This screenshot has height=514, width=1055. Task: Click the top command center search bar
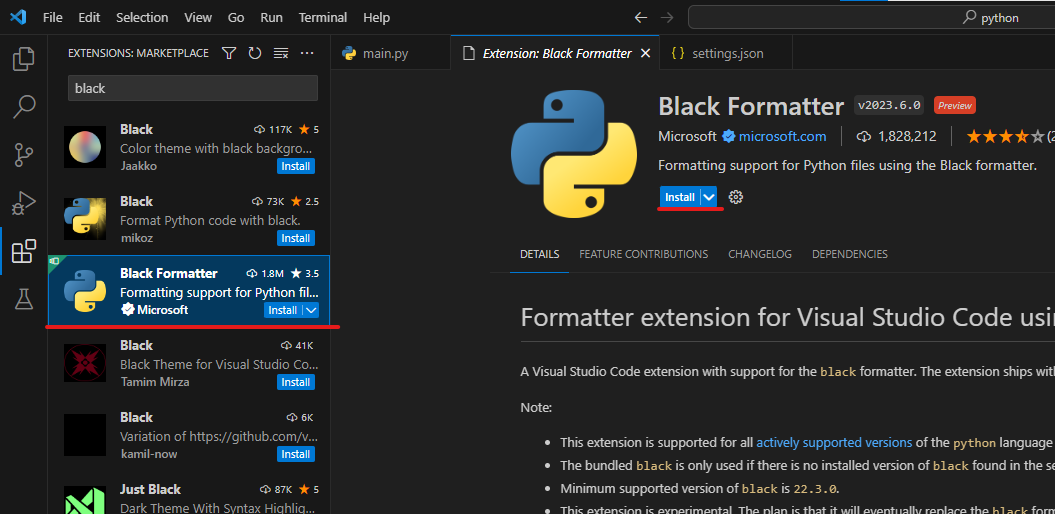872,17
